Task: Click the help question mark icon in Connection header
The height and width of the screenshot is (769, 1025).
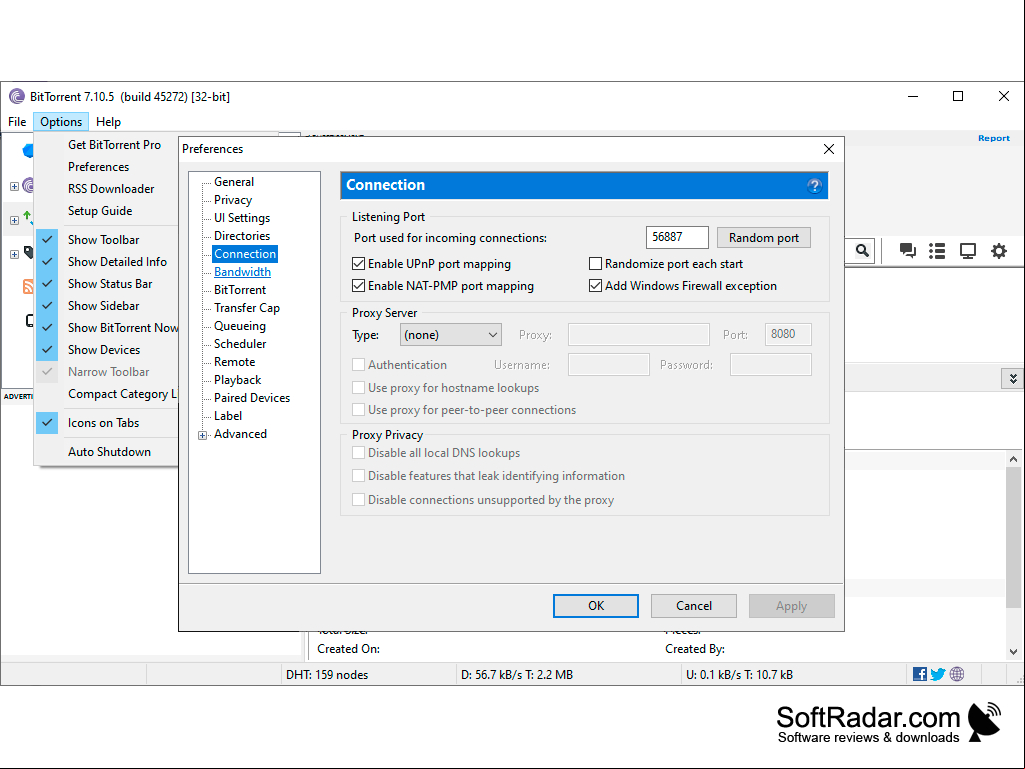Action: coord(814,186)
